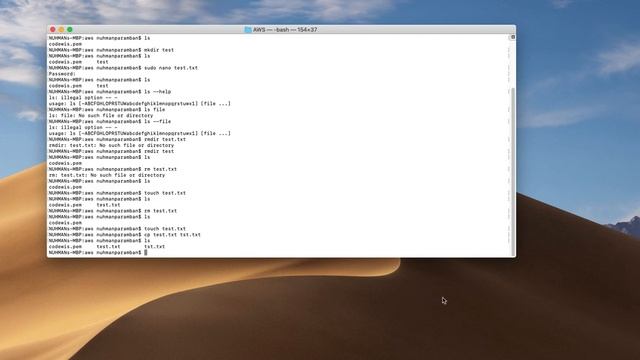
Task: Click the 'ls --help' command text
Action: click(x=158, y=92)
